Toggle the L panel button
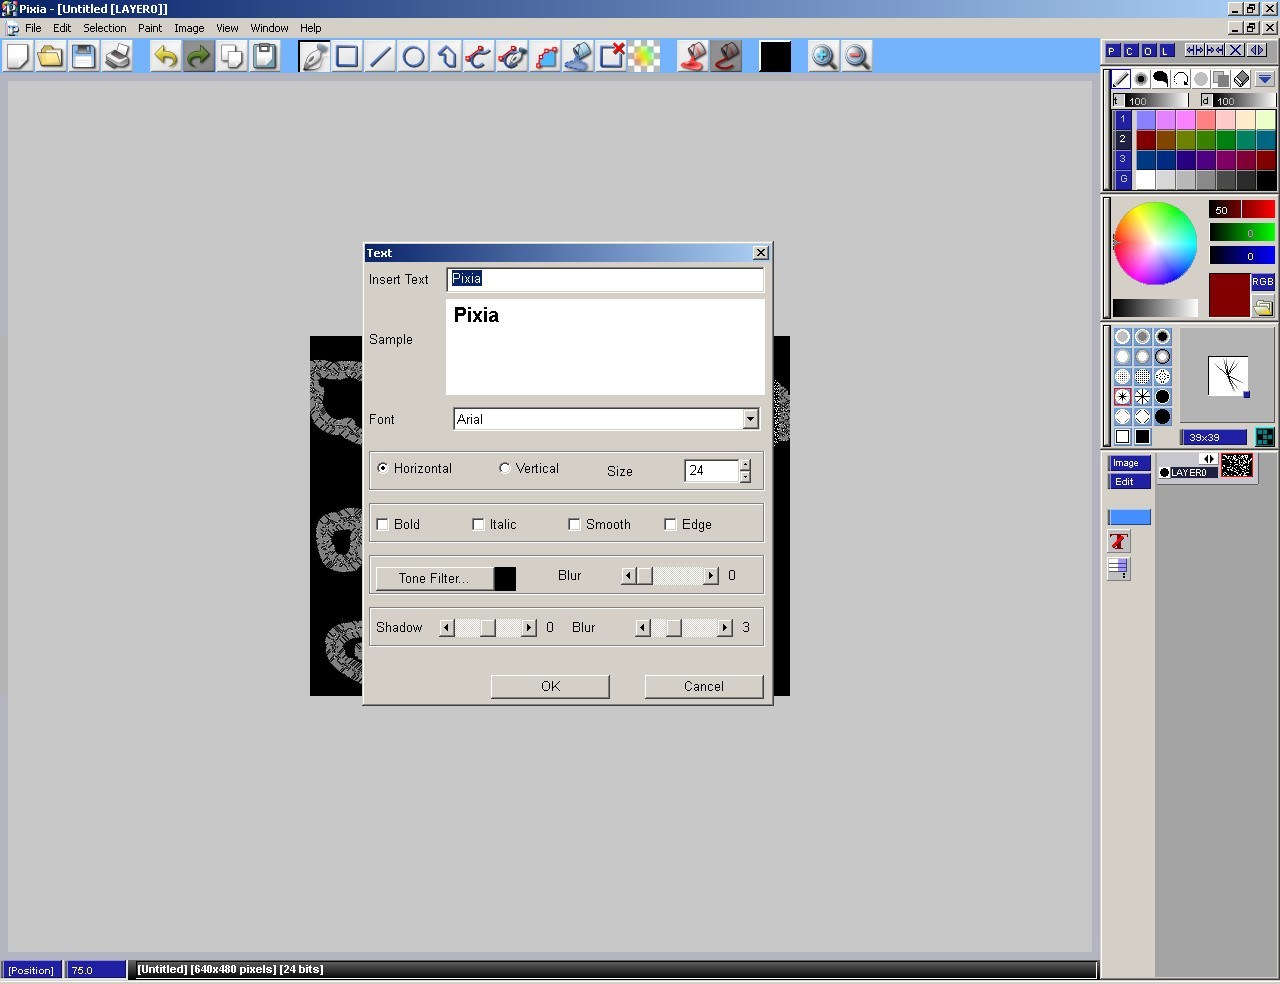The image size is (1280, 984). [x=1166, y=50]
